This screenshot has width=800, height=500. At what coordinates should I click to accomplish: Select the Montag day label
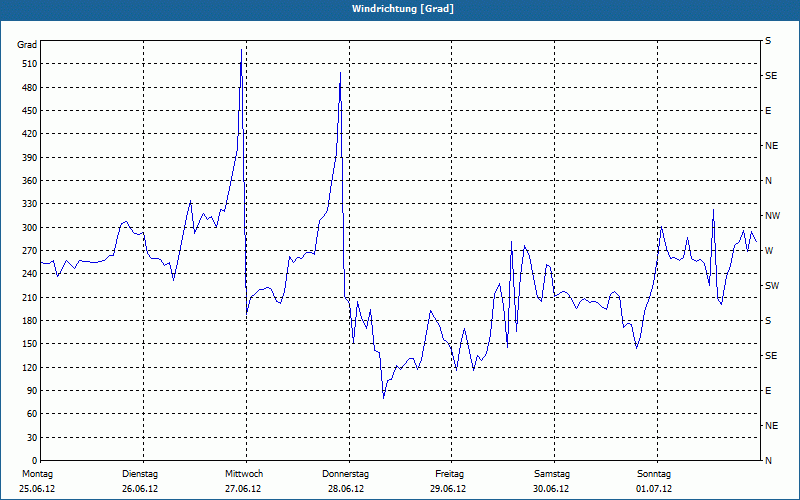37,474
